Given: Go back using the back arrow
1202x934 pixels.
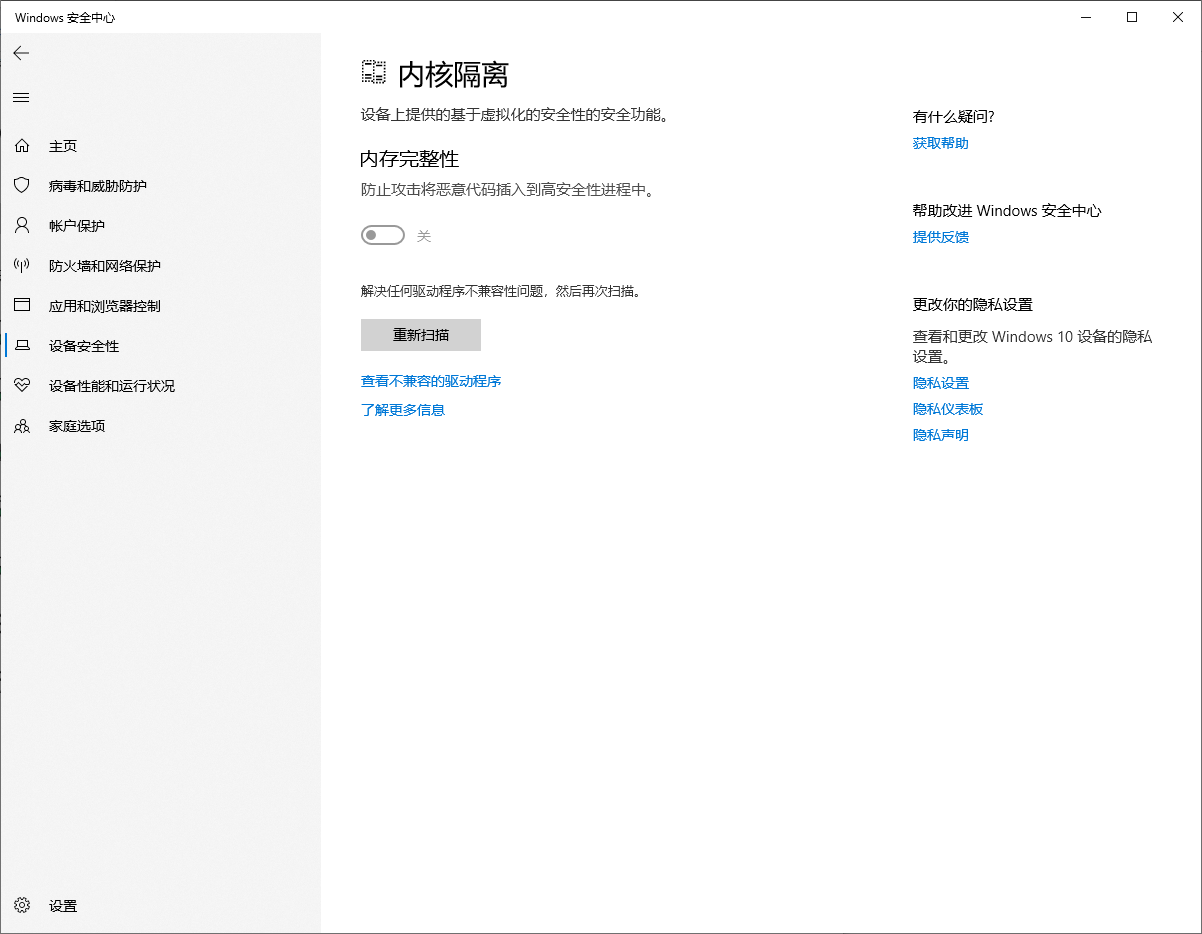Looking at the screenshot, I should point(21,53).
